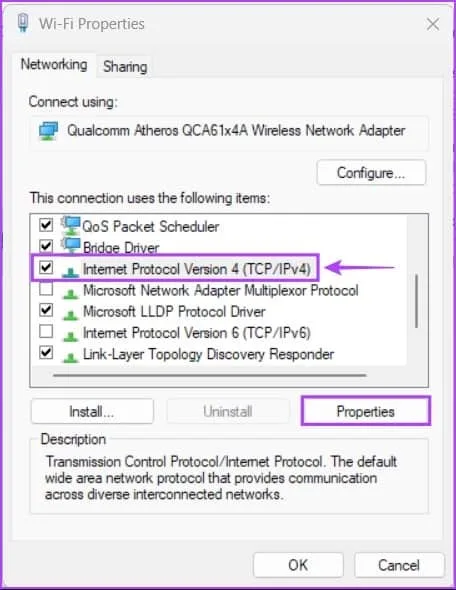Click the Bridge Driver network icon
The image size is (456, 590).
click(x=71, y=246)
